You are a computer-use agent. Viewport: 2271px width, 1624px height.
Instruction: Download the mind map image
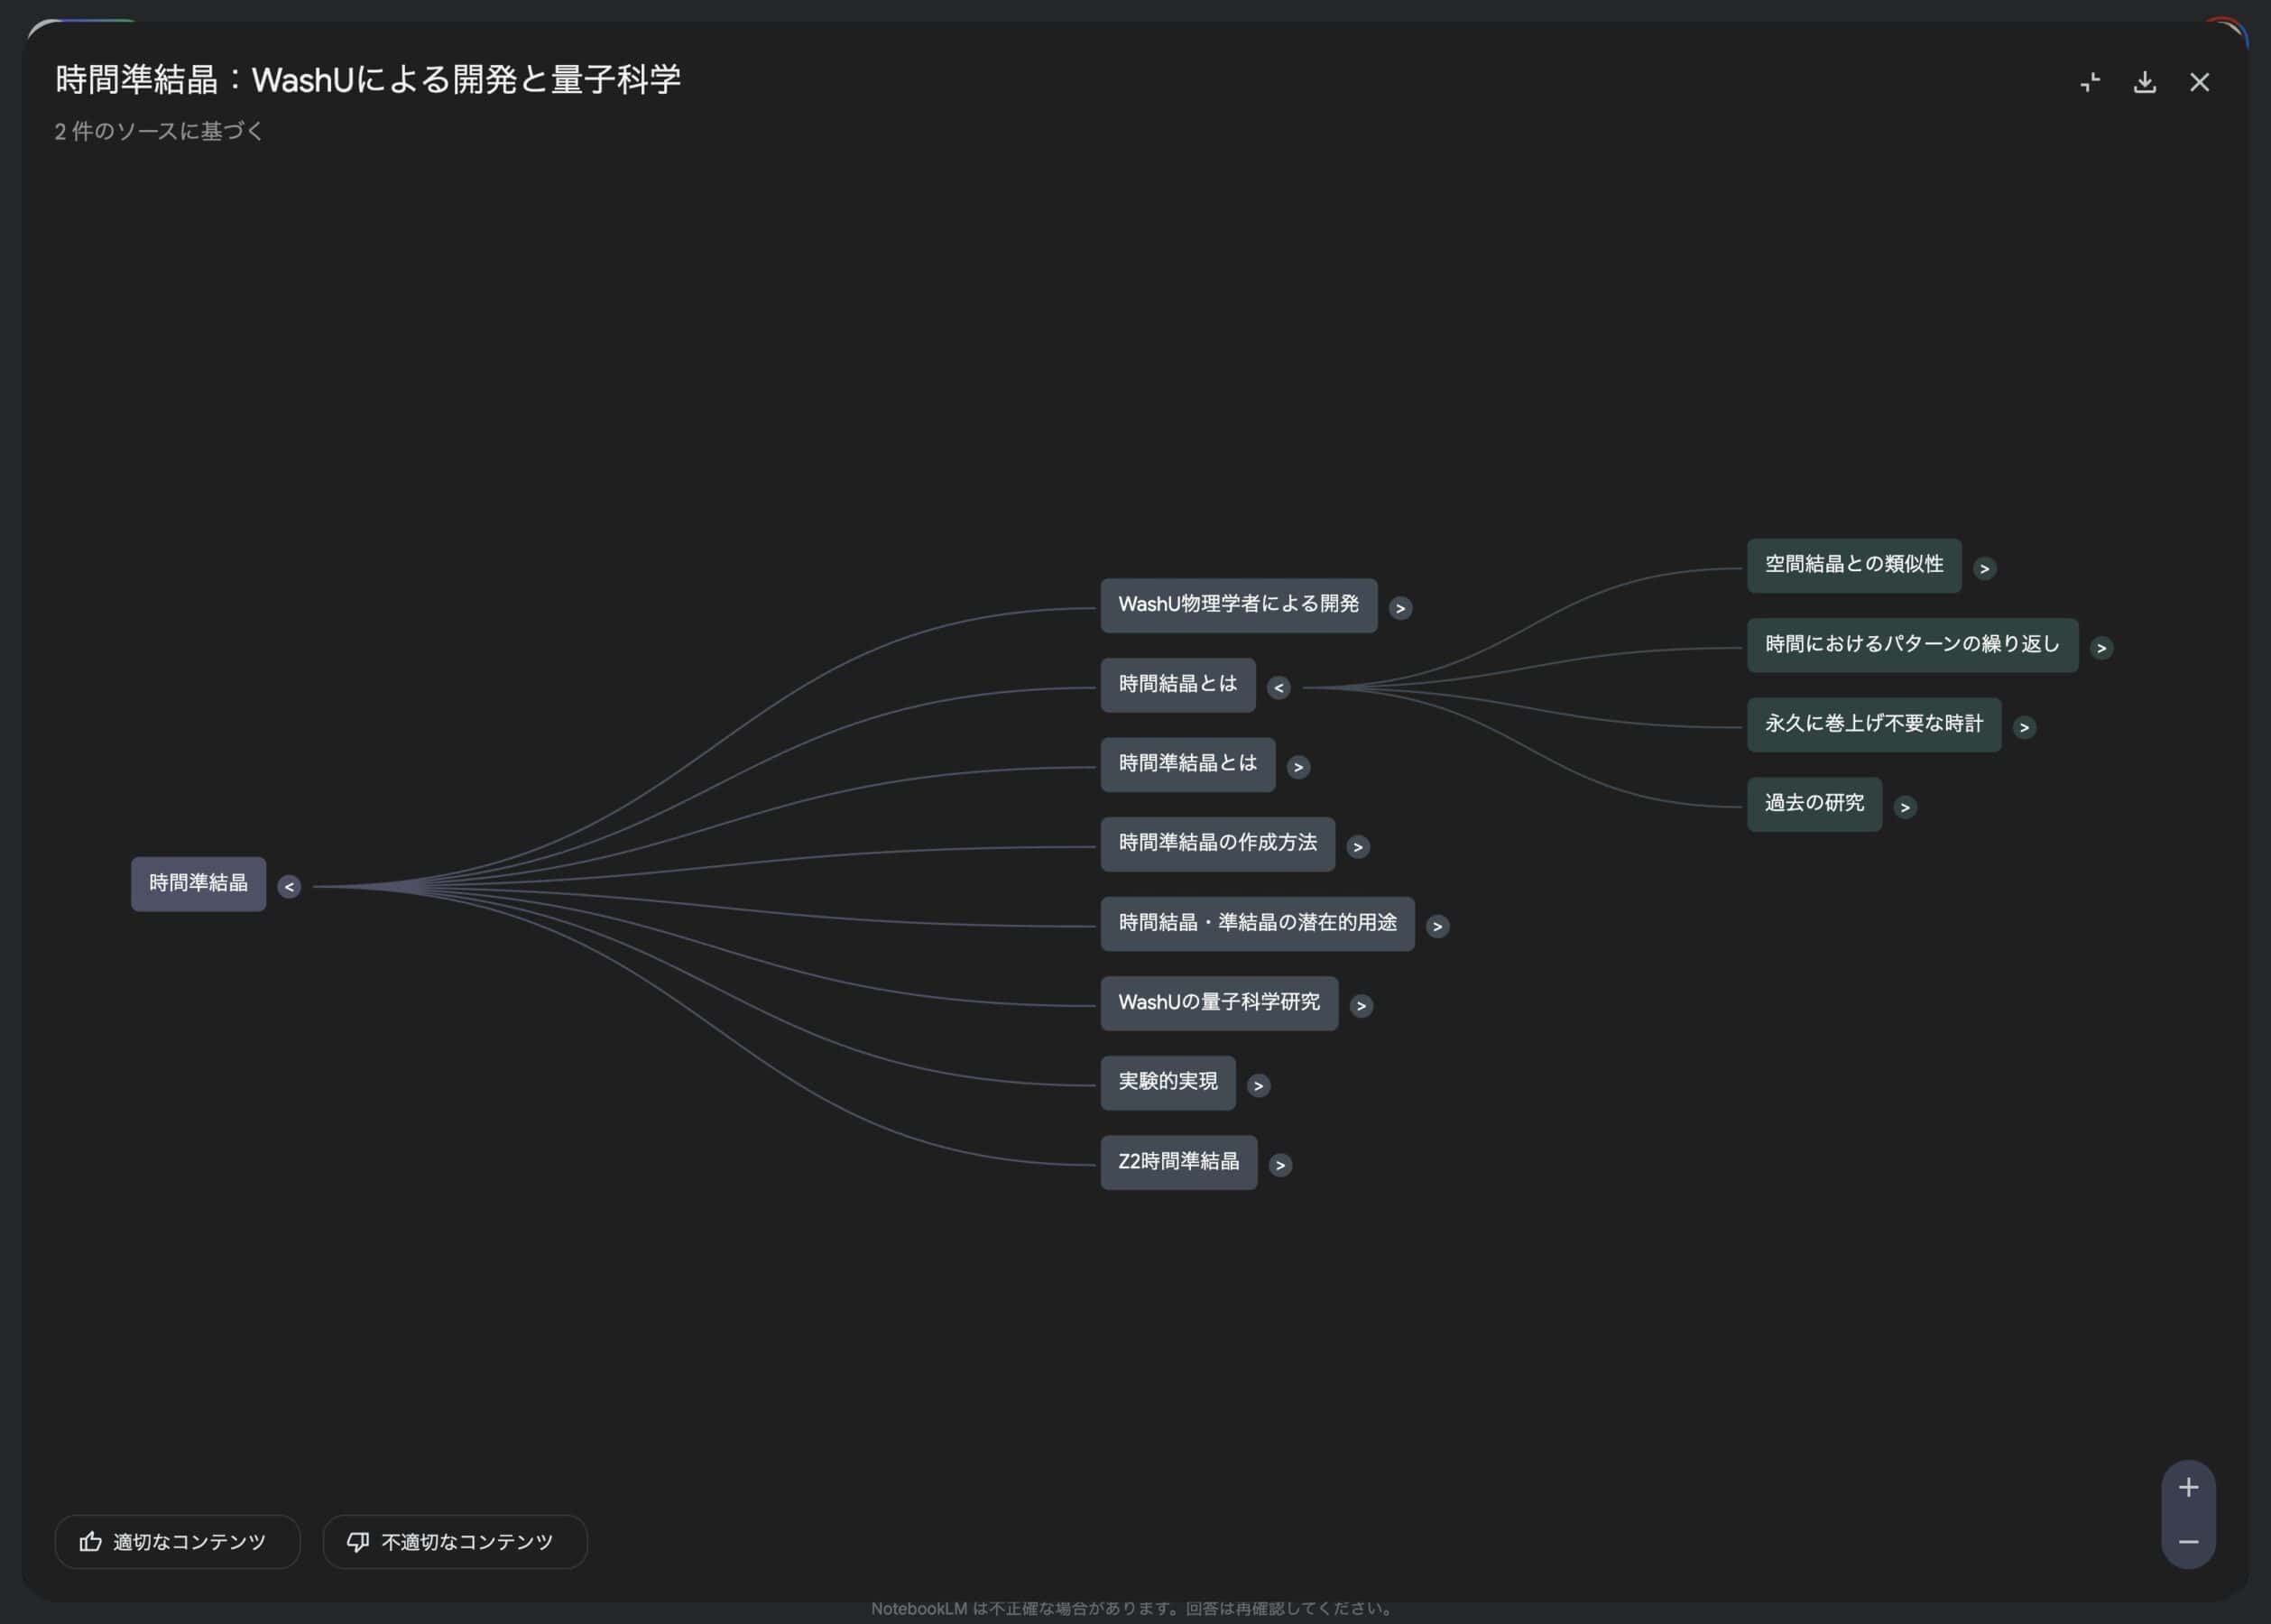click(x=2144, y=82)
